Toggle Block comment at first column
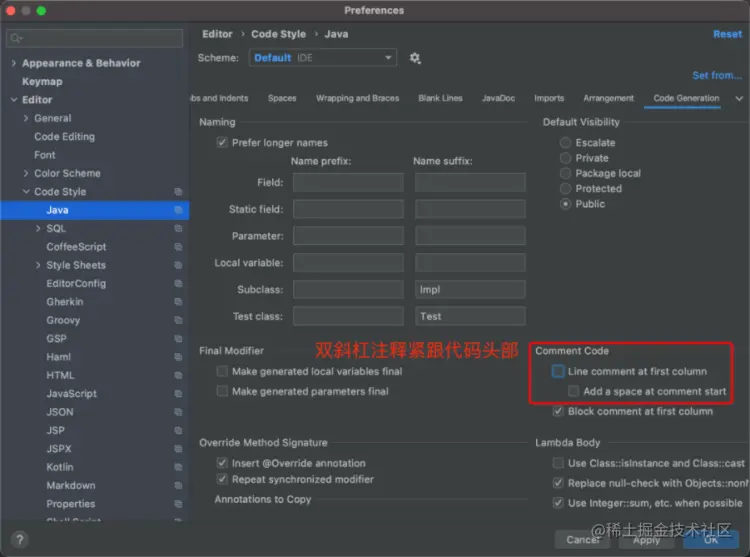This screenshot has height=557, width=750. click(558, 411)
